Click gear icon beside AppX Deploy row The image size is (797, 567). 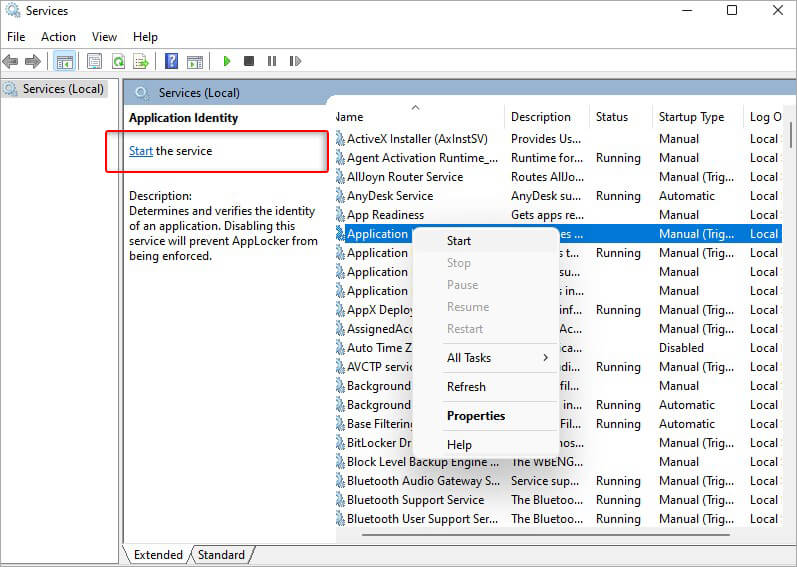pos(340,310)
